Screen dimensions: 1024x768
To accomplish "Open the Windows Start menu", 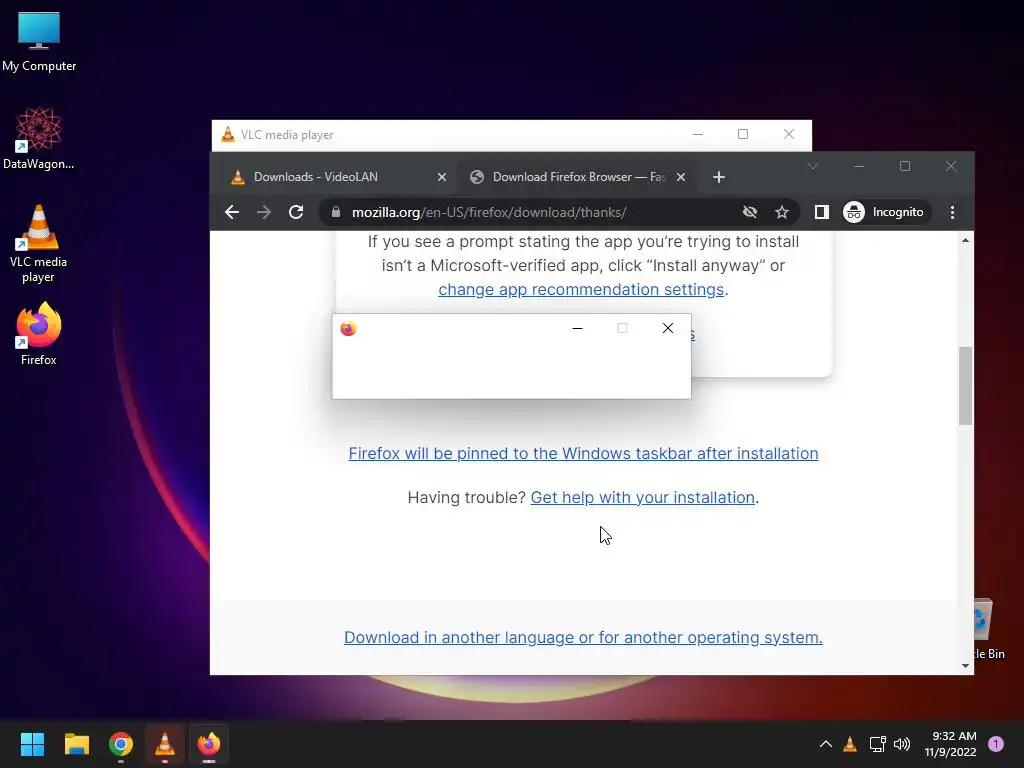I will point(32,744).
